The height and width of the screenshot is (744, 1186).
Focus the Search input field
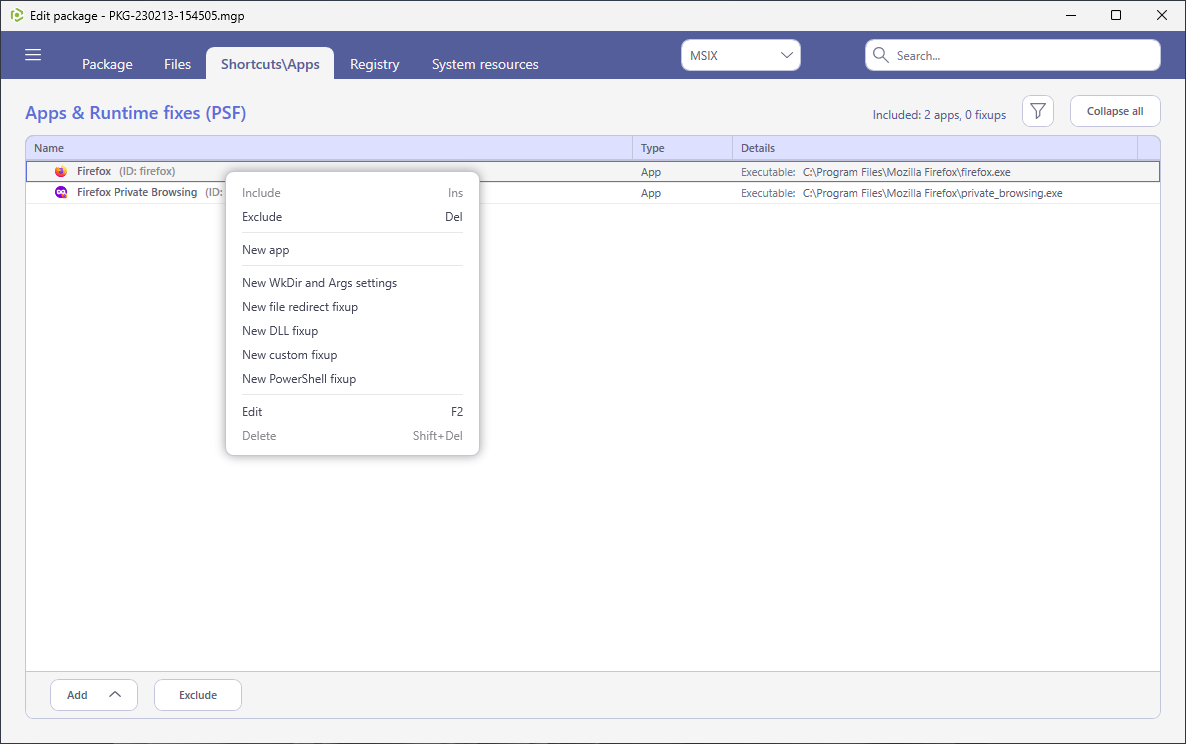click(1012, 55)
